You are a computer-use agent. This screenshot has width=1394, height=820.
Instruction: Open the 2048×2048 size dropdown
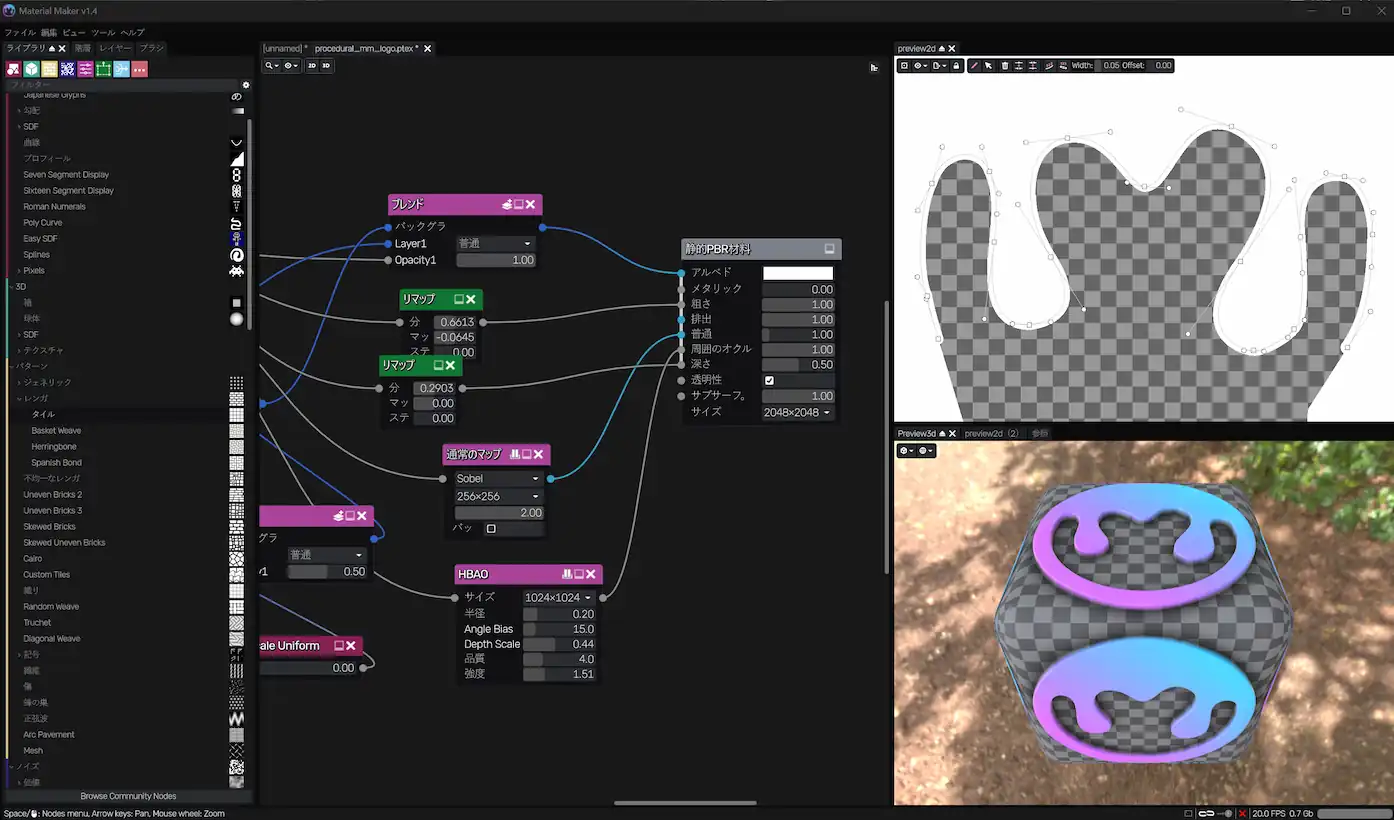pyautogui.click(x=797, y=412)
